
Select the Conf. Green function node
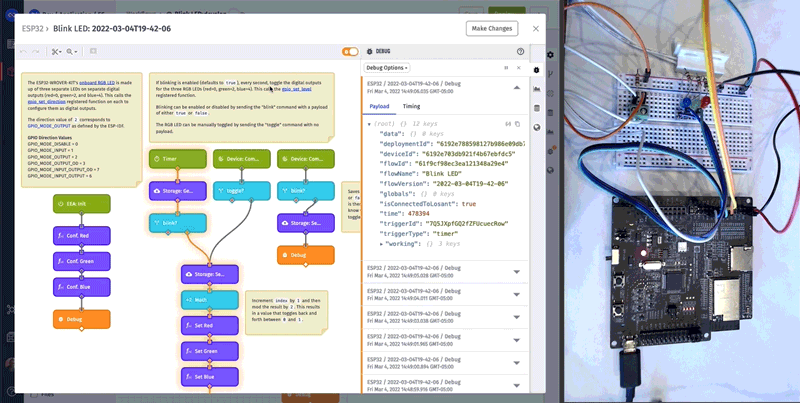tap(82, 261)
